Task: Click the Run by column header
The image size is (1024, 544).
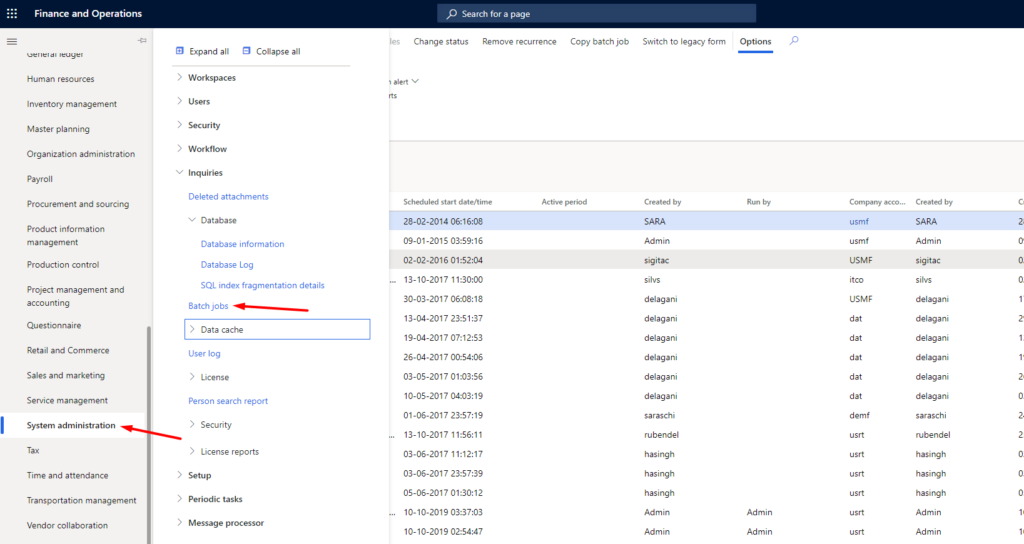Action: click(758, 202)
